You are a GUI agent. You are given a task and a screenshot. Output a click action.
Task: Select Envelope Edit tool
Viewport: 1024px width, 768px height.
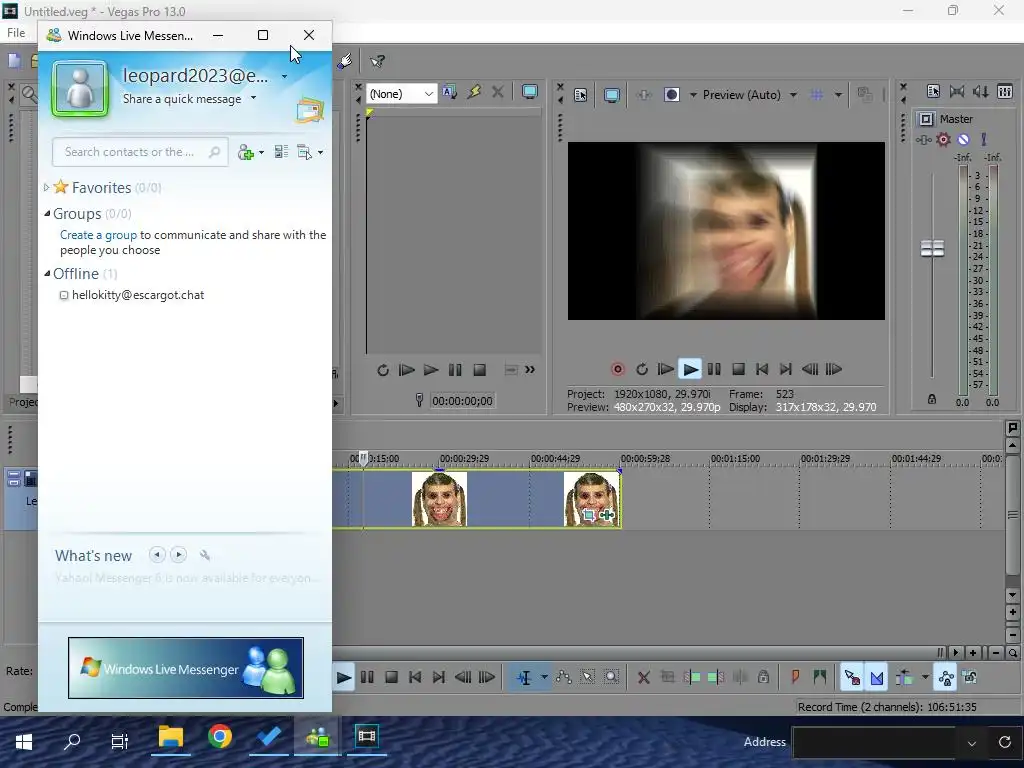pyautogui.click(x=564, y=678)
